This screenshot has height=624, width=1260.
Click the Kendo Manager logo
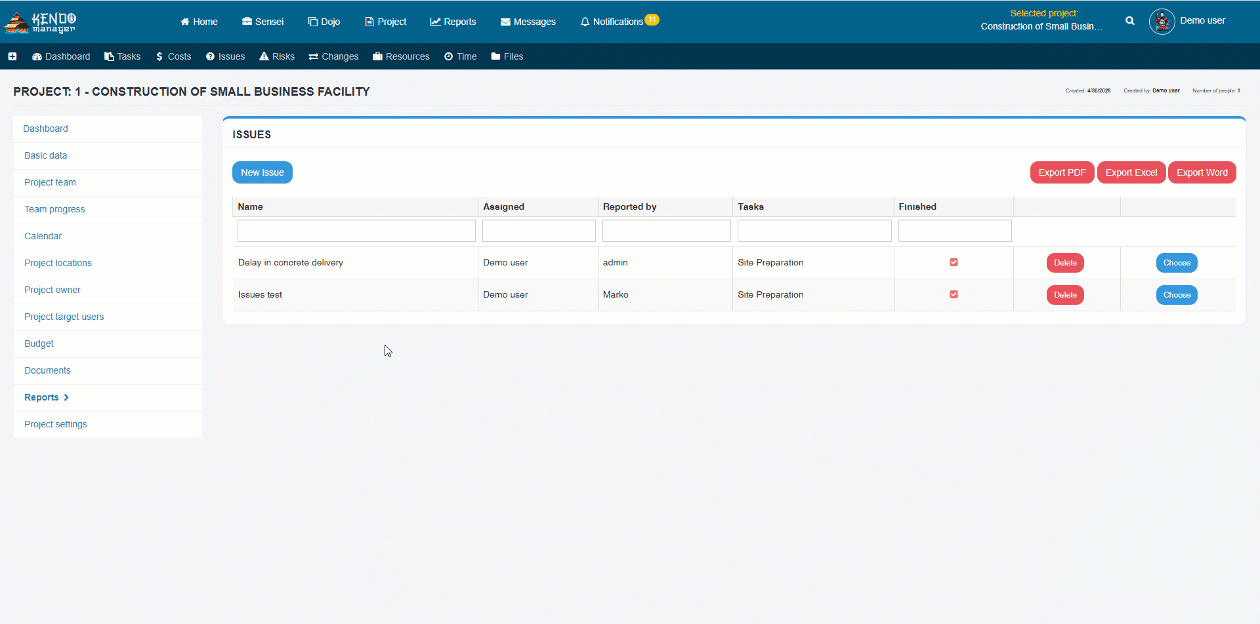(x=41, y=21)
